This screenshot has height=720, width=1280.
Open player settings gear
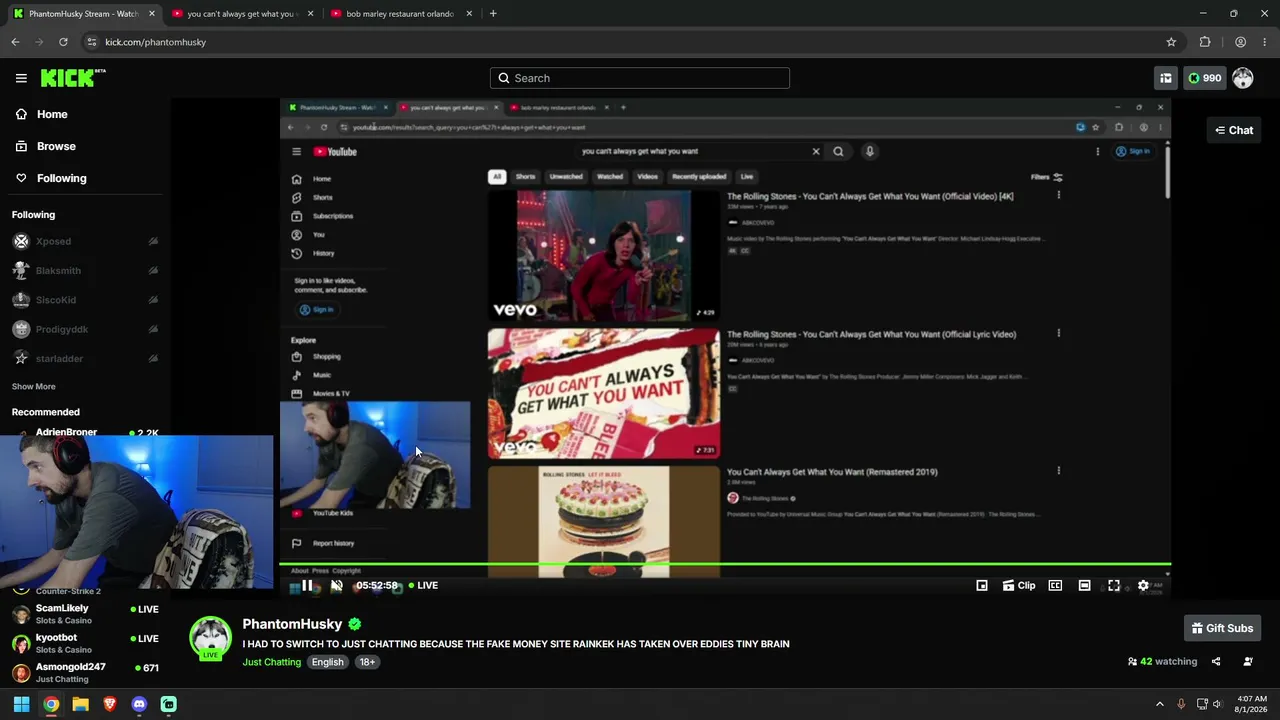click(x=1143, y=586)
